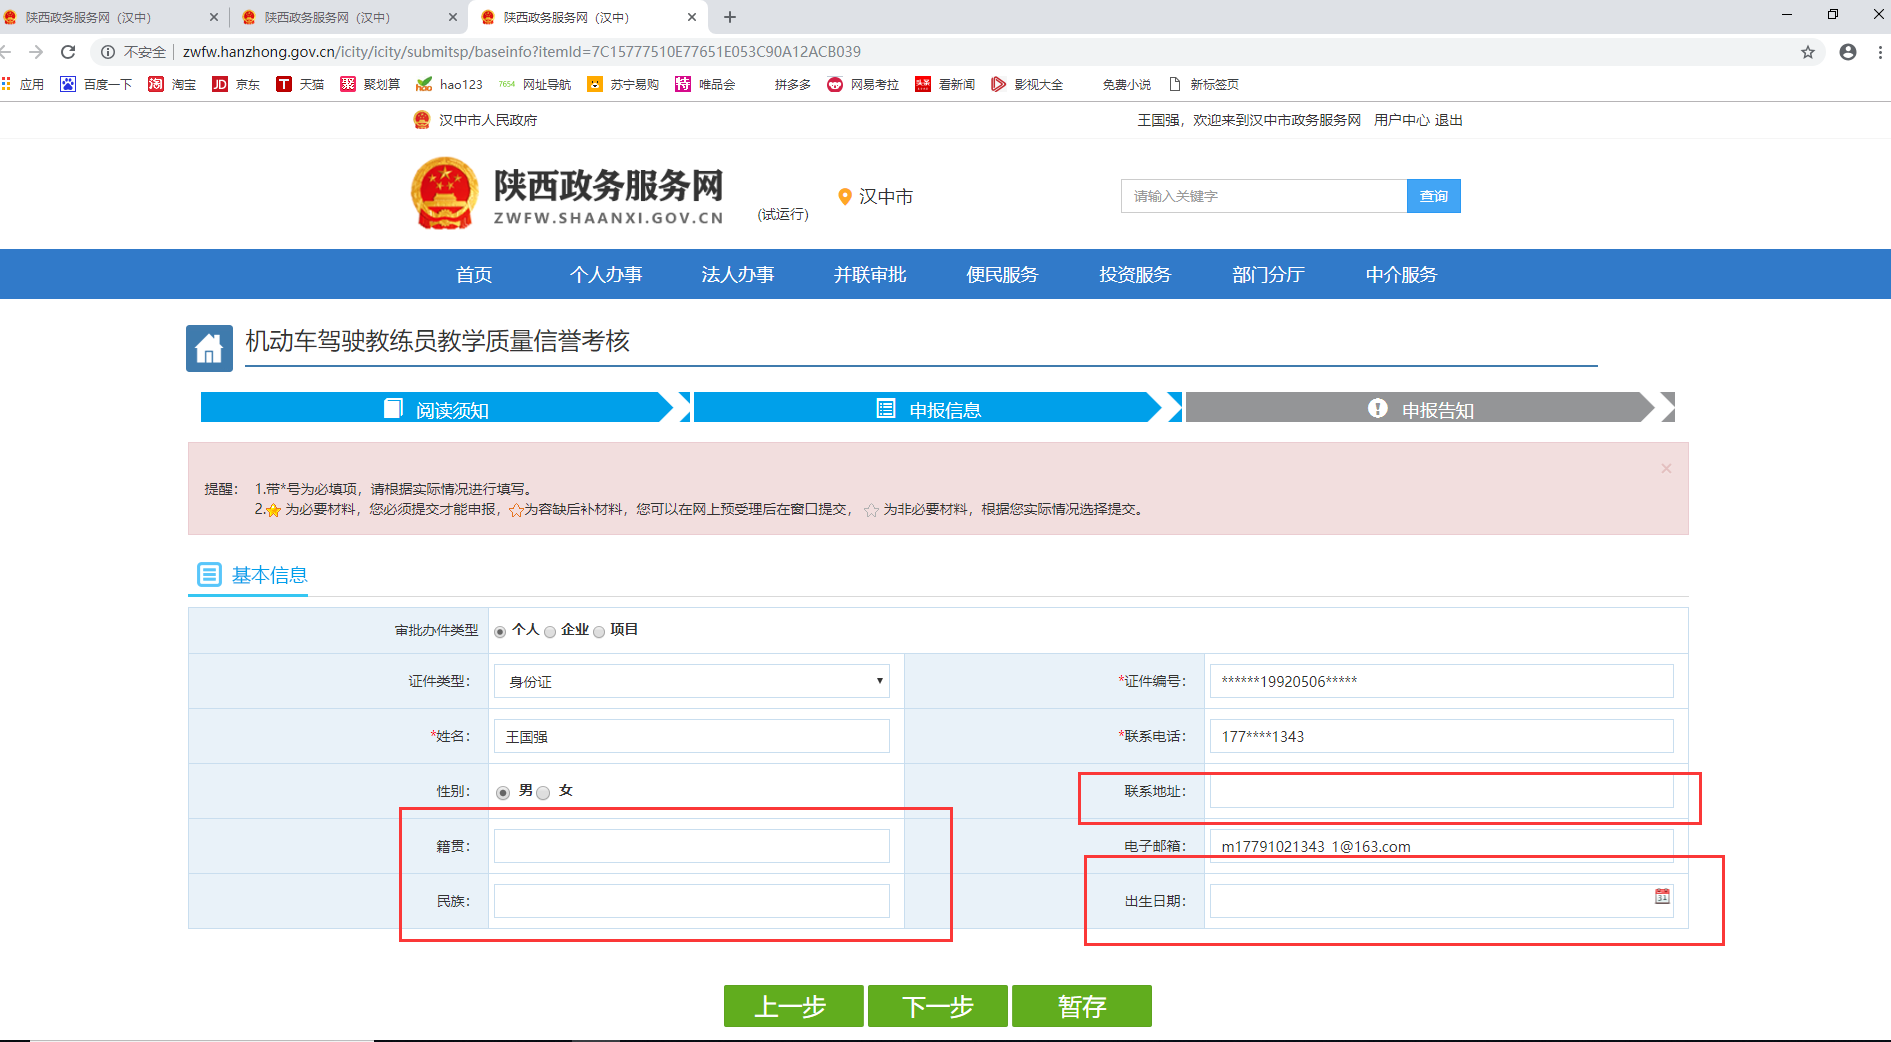Choose 女 as gender
Viewport: 1891px width, 1042px height.
(543, 793)
